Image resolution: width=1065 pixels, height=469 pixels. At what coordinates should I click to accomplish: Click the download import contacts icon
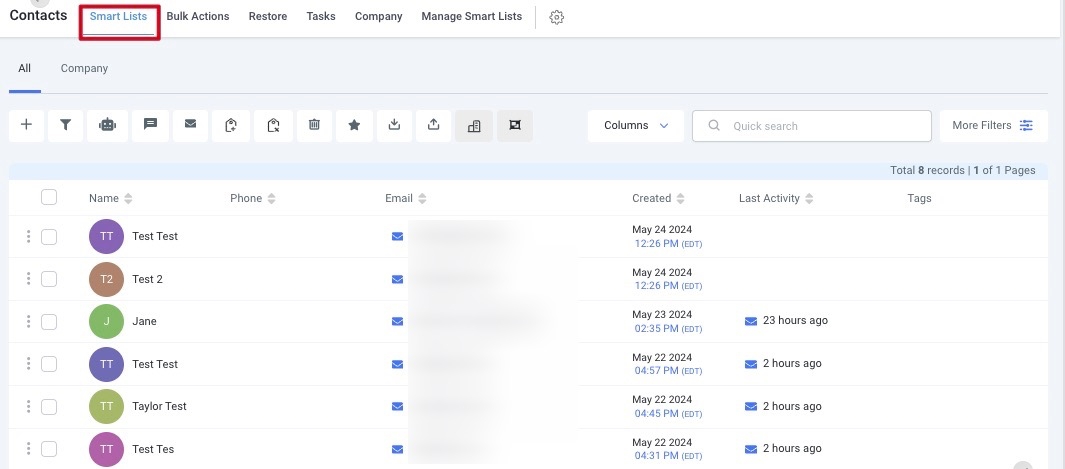(x=394, y=125)
